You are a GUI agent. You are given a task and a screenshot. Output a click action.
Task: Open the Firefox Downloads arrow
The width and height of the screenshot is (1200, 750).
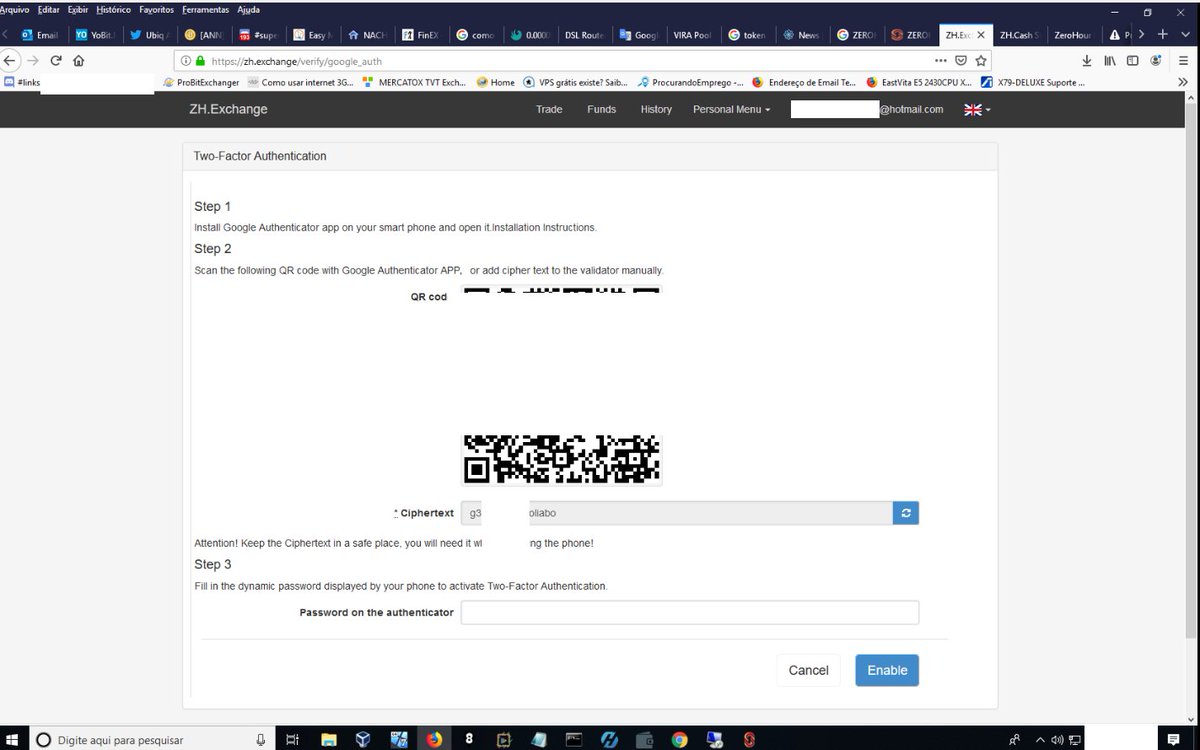(x=1087, y=60)
